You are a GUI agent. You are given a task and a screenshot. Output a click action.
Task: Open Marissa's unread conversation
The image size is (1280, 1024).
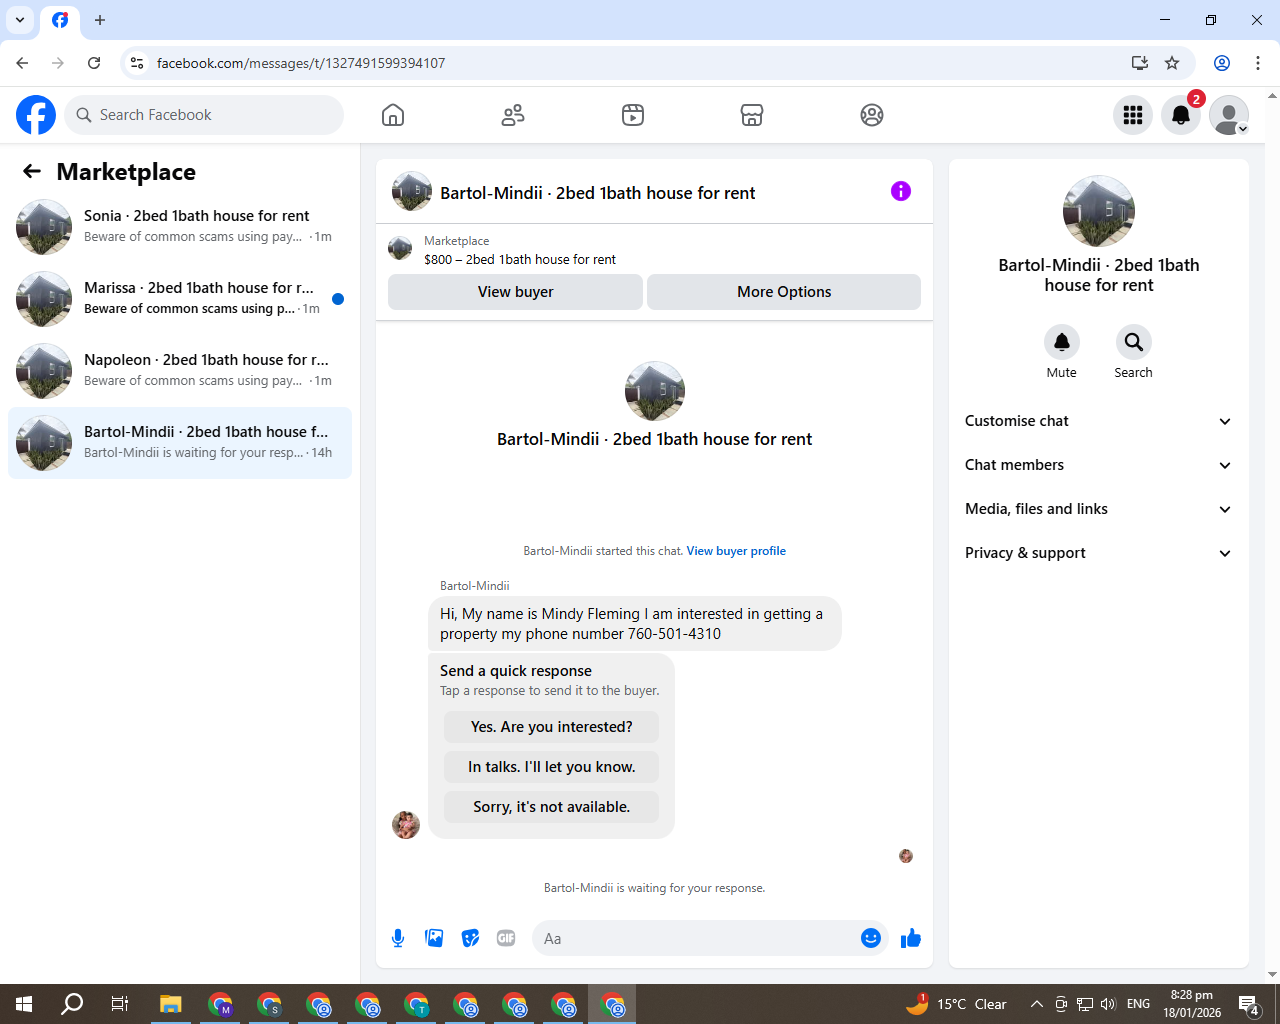[180, 299]
